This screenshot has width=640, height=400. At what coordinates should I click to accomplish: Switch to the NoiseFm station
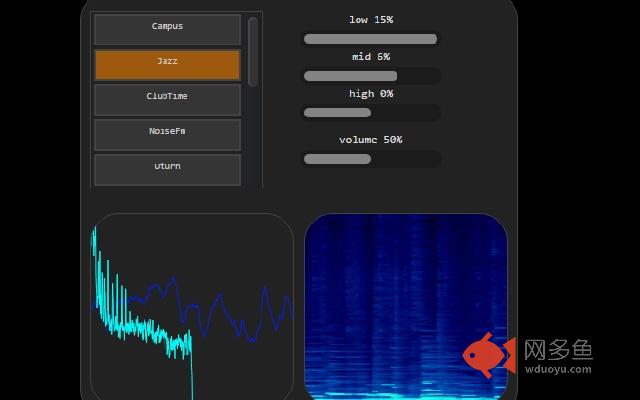coord(167,135)
